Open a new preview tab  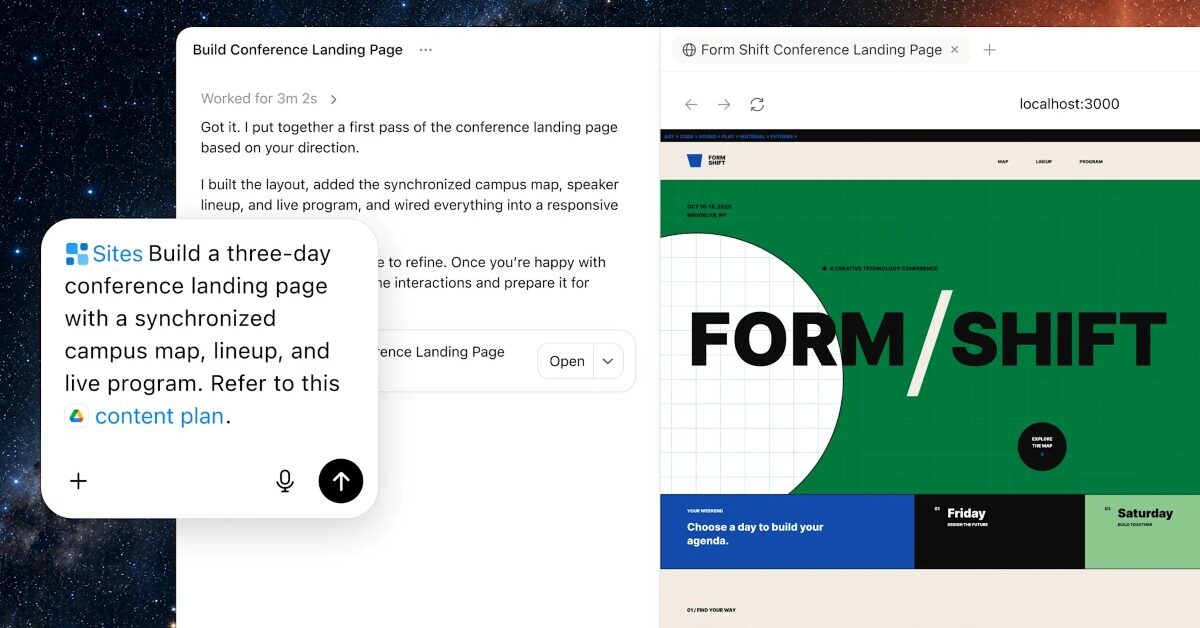click(989, 49)
